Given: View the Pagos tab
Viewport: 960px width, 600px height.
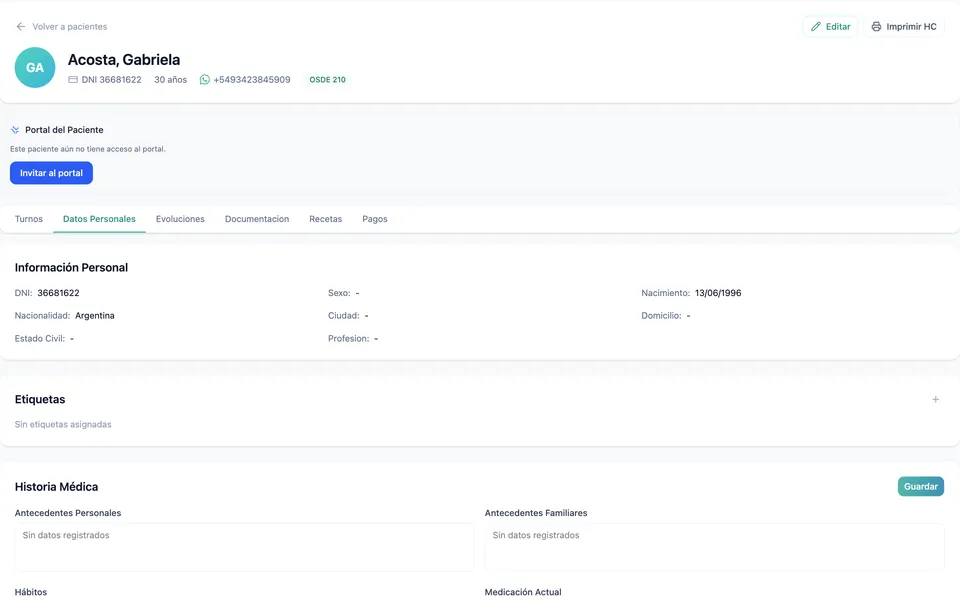Looking at the screenshot, I should point(375,219).
